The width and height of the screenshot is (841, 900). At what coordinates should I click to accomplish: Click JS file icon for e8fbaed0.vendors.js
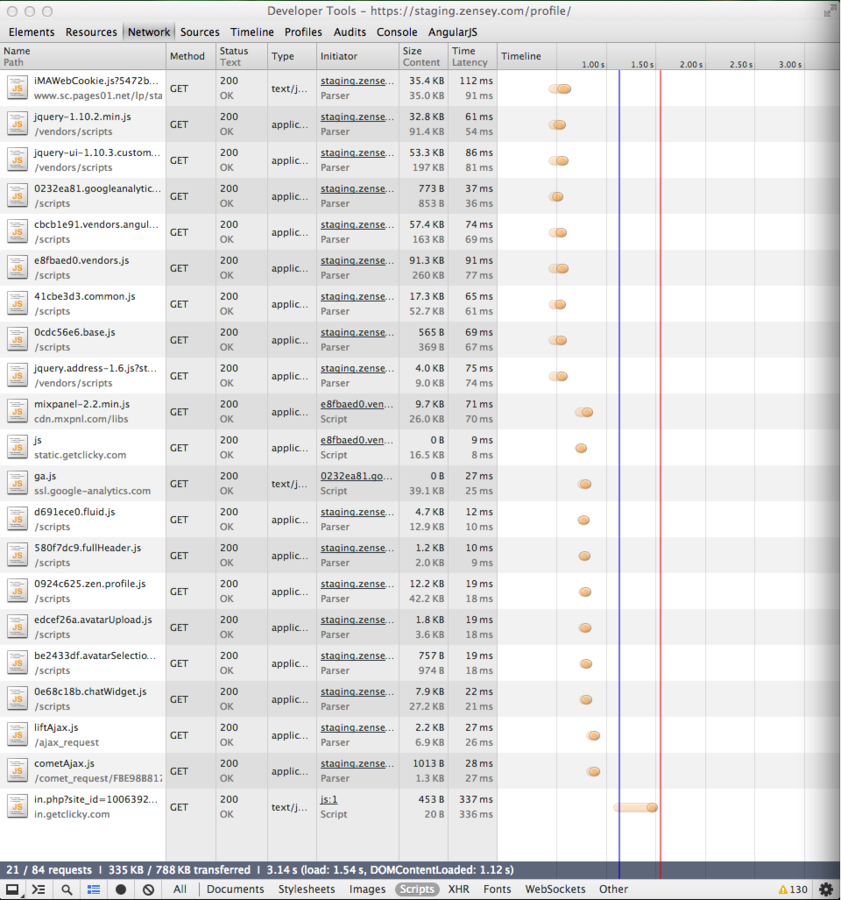tap(17, 268)
